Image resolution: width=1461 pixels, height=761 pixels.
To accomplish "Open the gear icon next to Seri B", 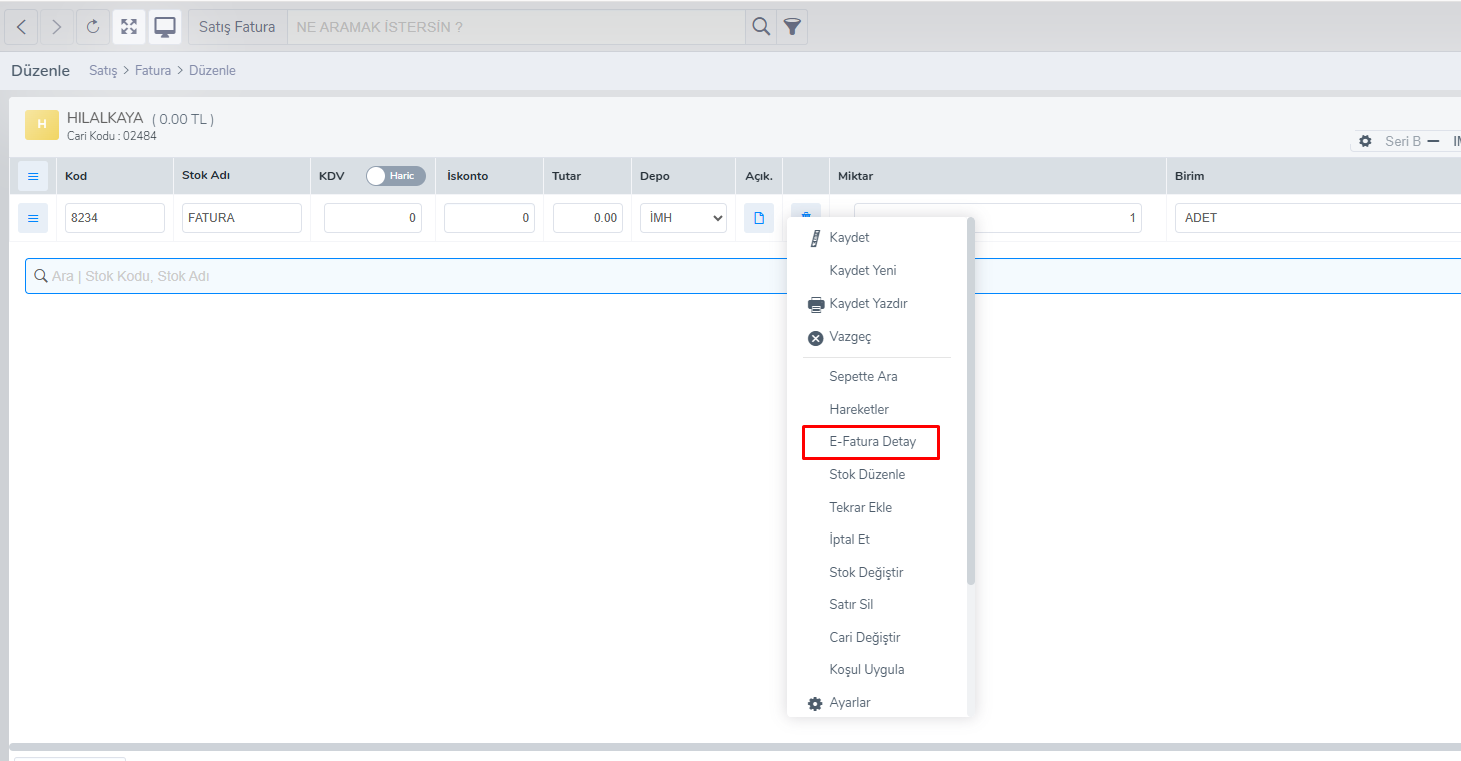I will tap(1366, 142).
